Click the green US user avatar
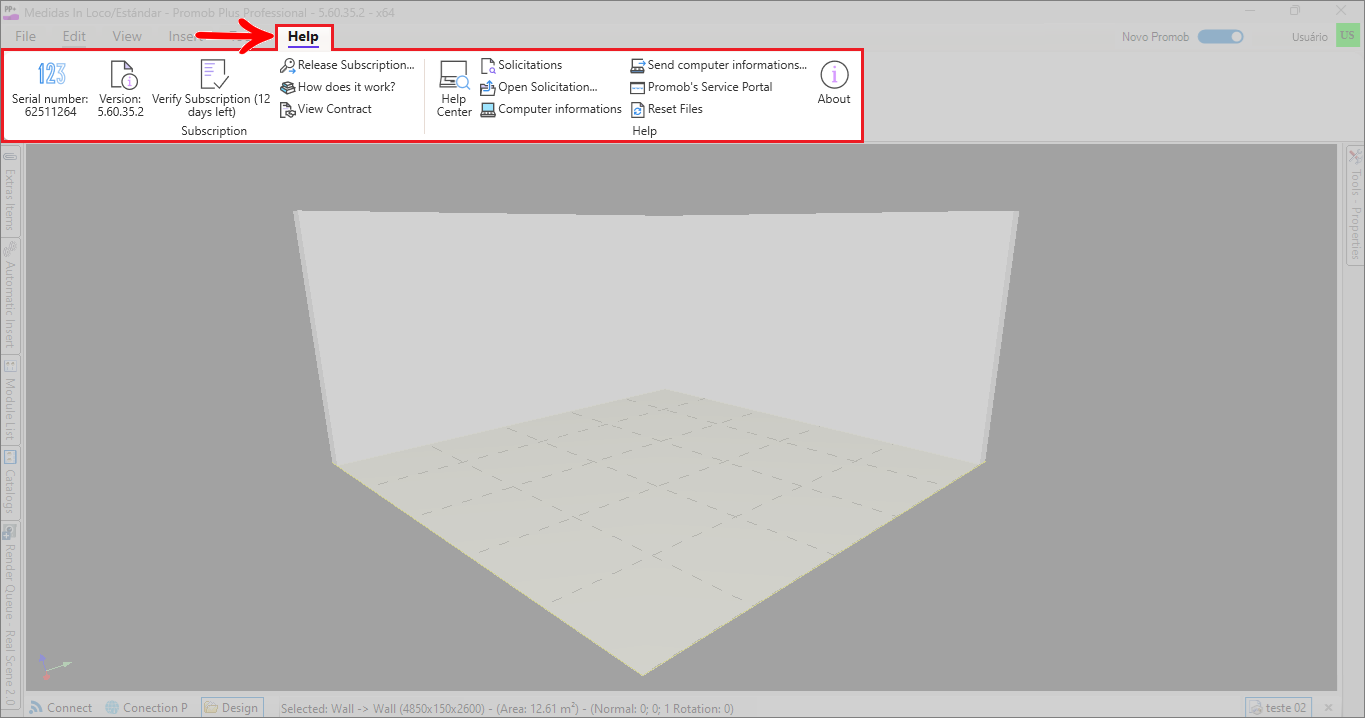Screen dimensions: 1365x718 [1347, 36]
